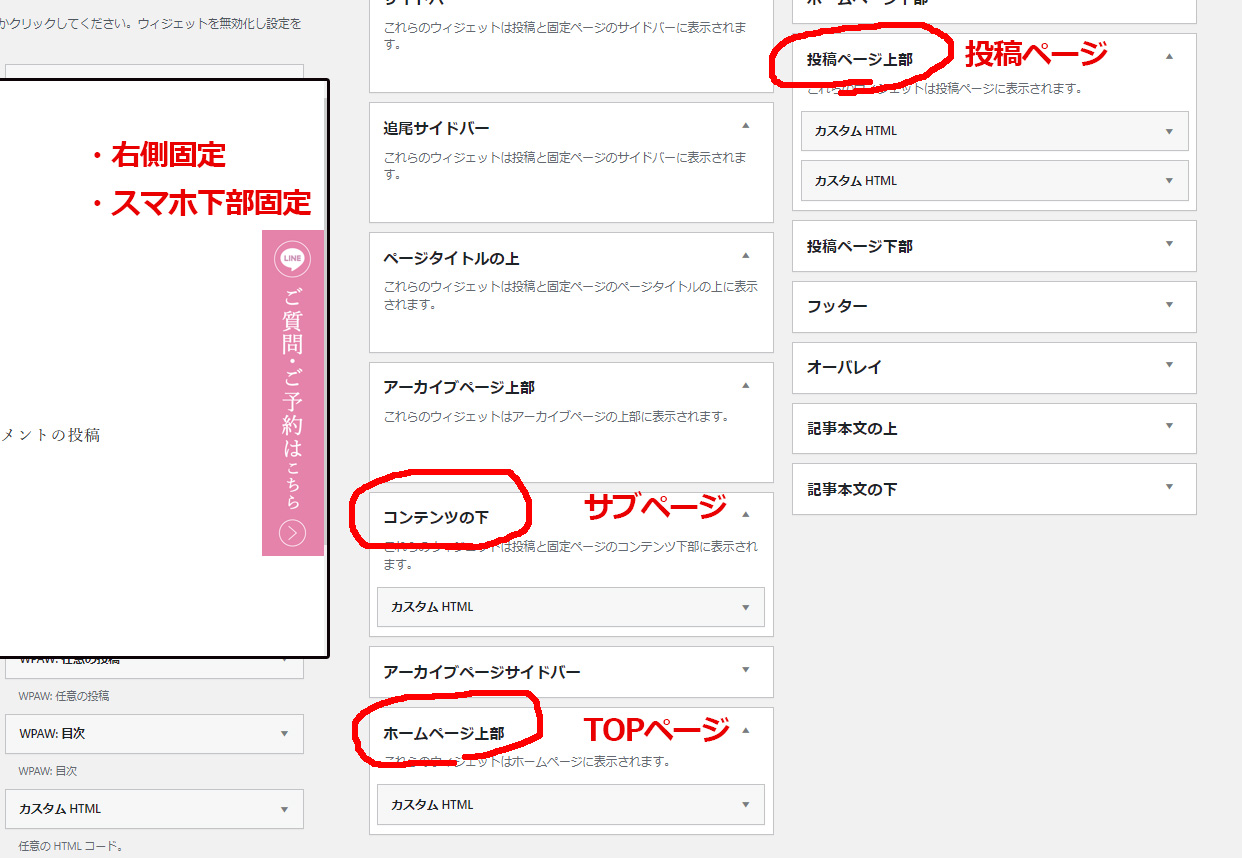This screenshot has width=1242, height=858.
Task: Collapse the ホームページ上部 widget area arrow
Action: pyautogui.click(x=745, y=730)
